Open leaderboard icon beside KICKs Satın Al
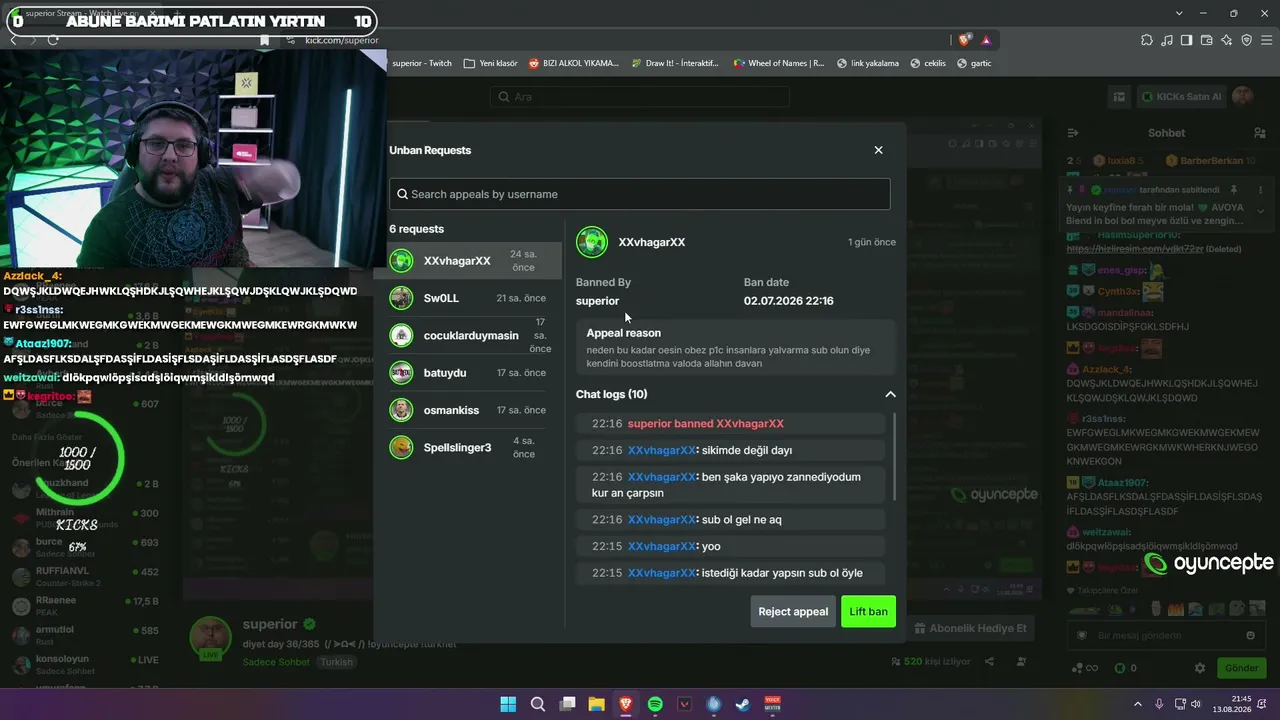 (x=1119, y=97)
